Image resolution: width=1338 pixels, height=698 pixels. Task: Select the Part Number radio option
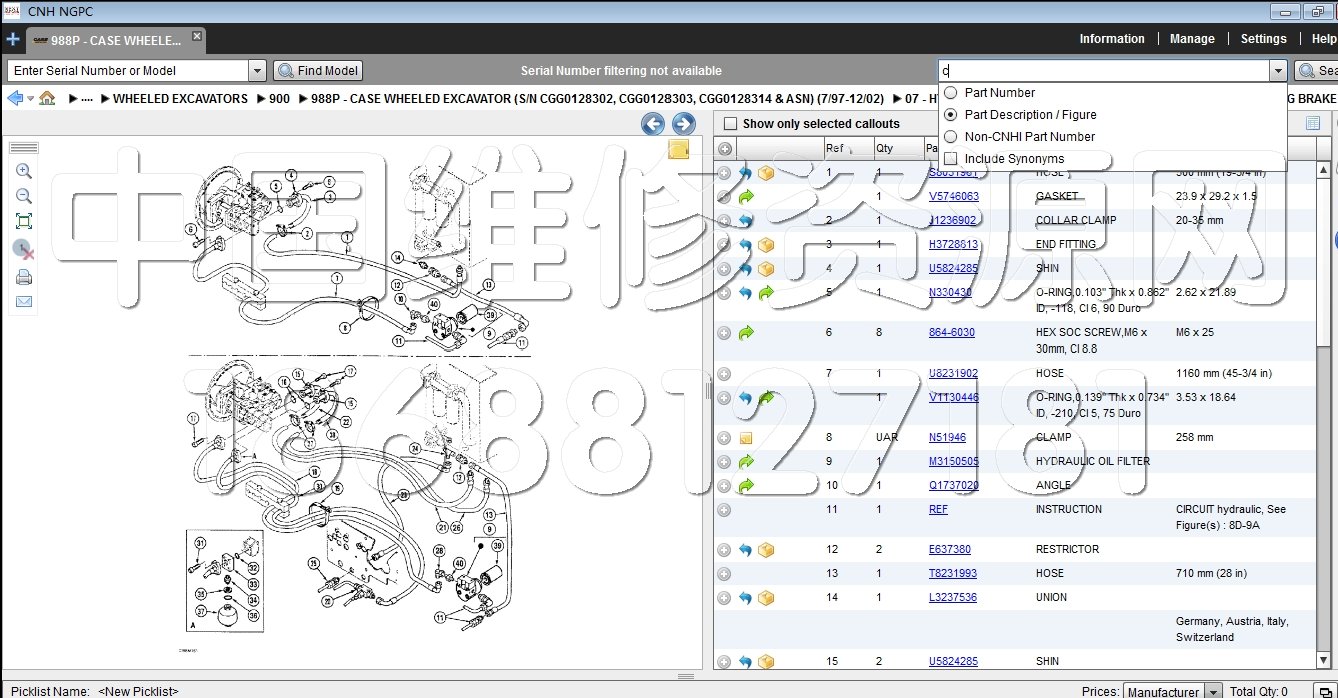point(951,93)
